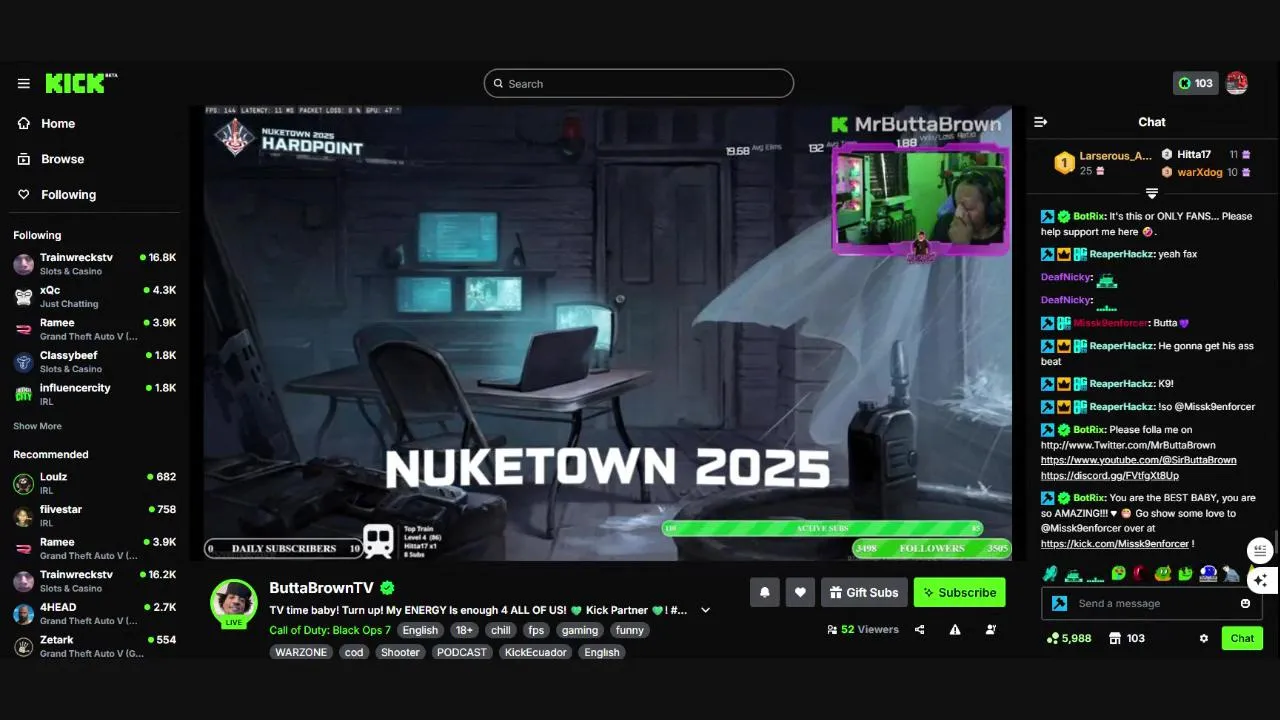Open fiivestar channel under Recommended
This screenshot has height=720, width=1280.
[95, 516]
